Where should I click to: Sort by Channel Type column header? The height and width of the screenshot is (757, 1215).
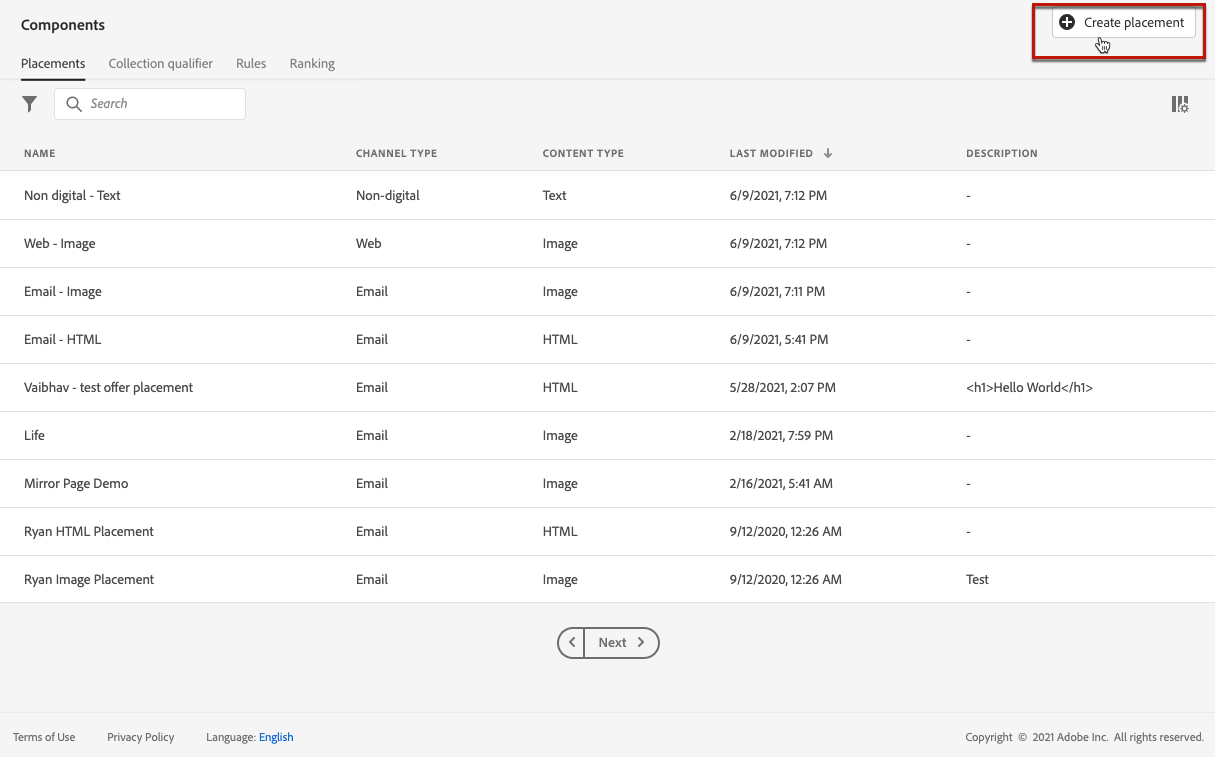[x=396, y=154]
